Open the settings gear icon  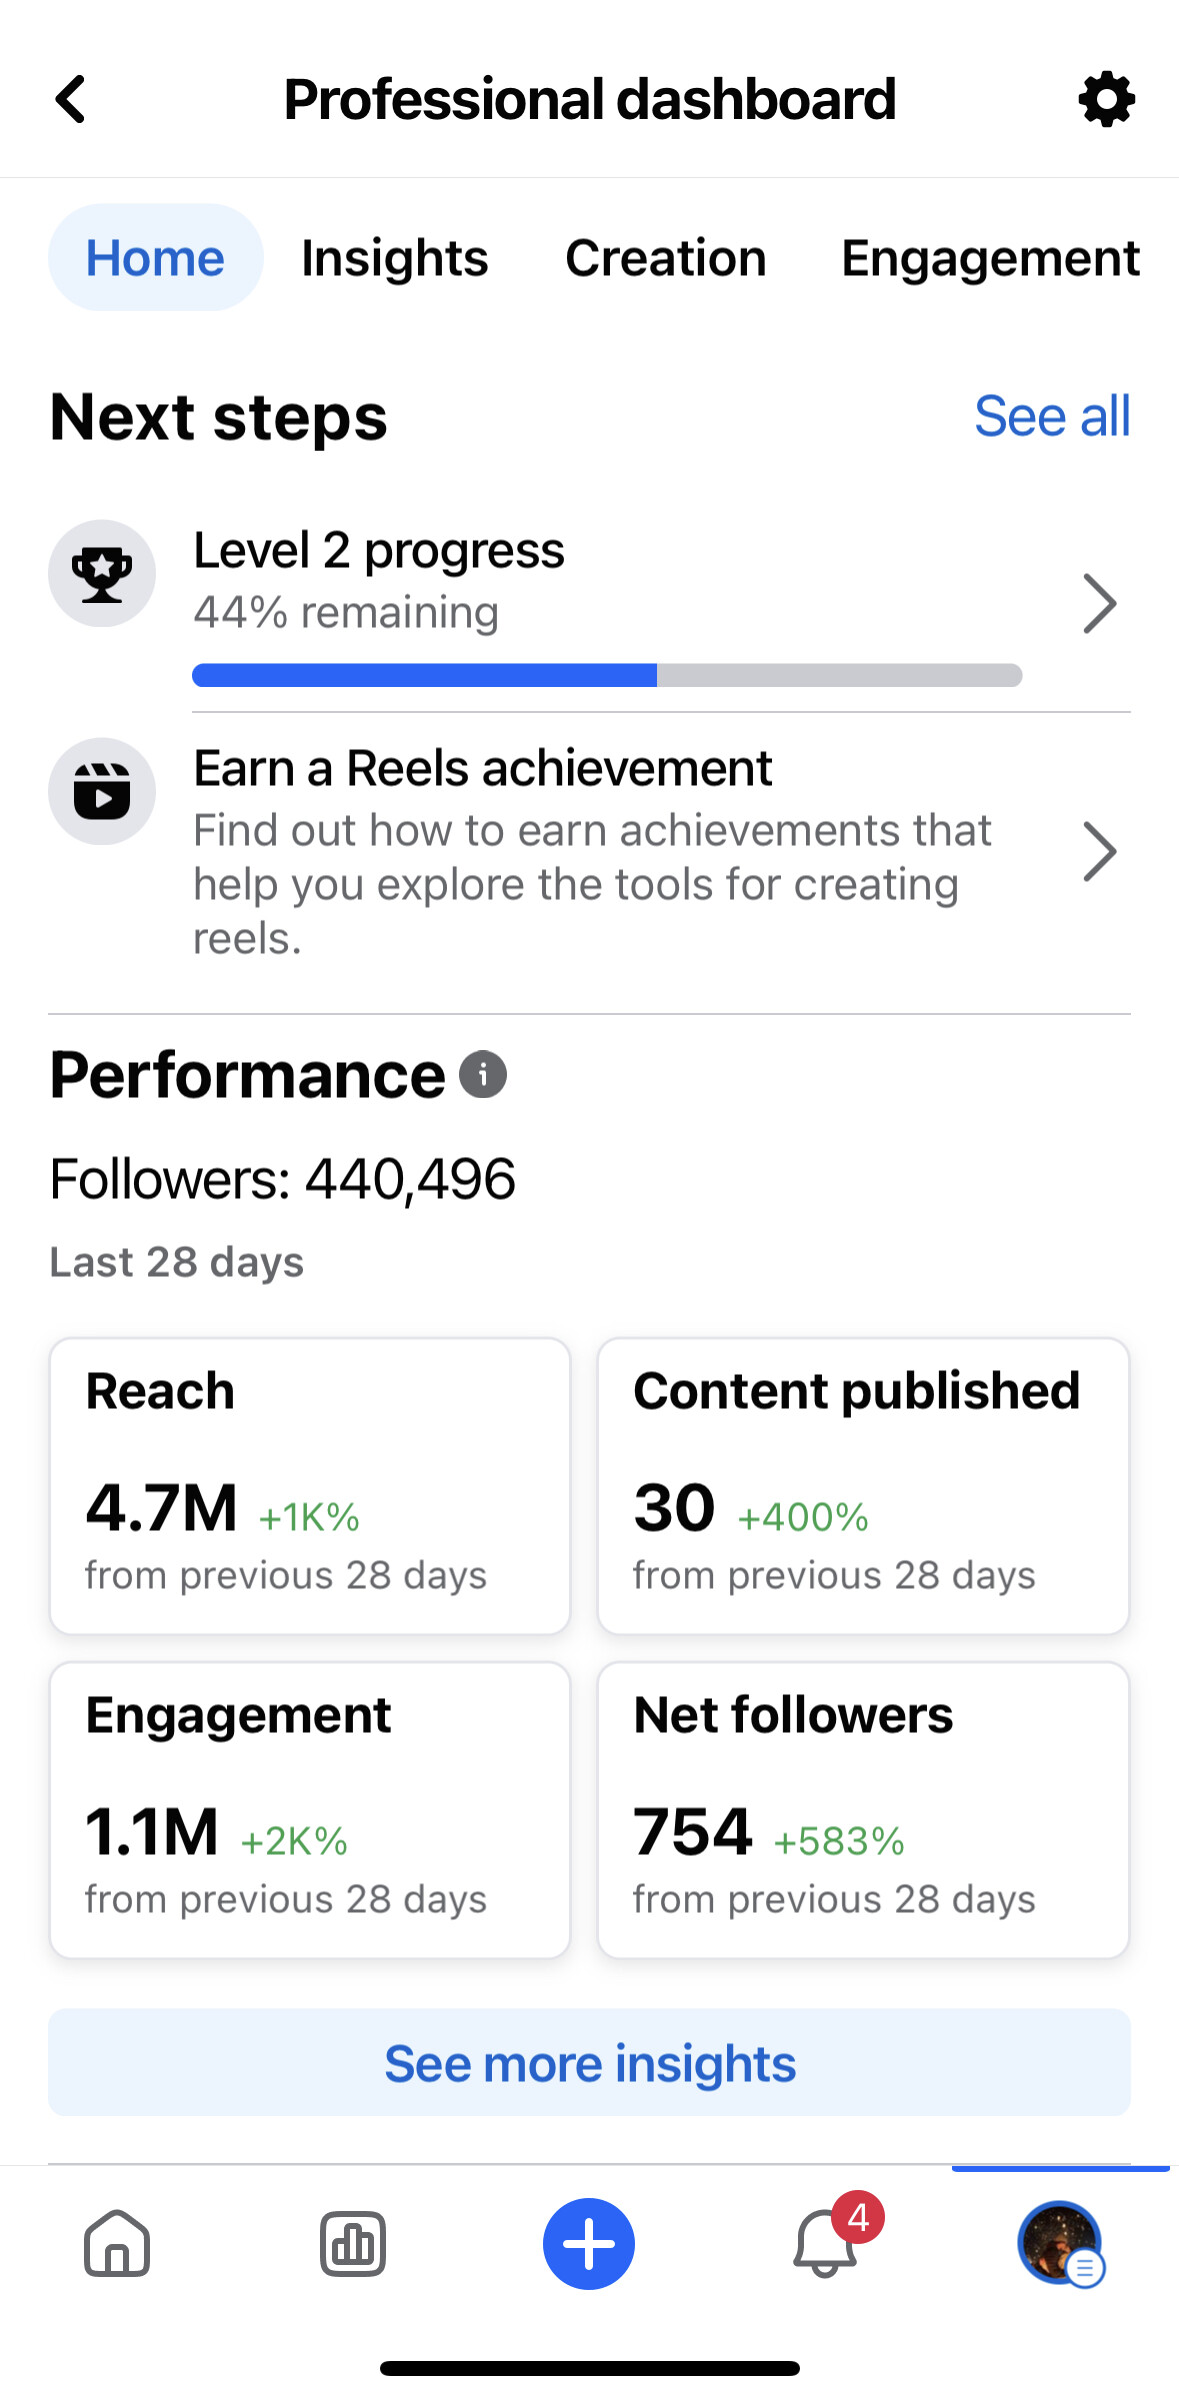[x=1106, y=99]
